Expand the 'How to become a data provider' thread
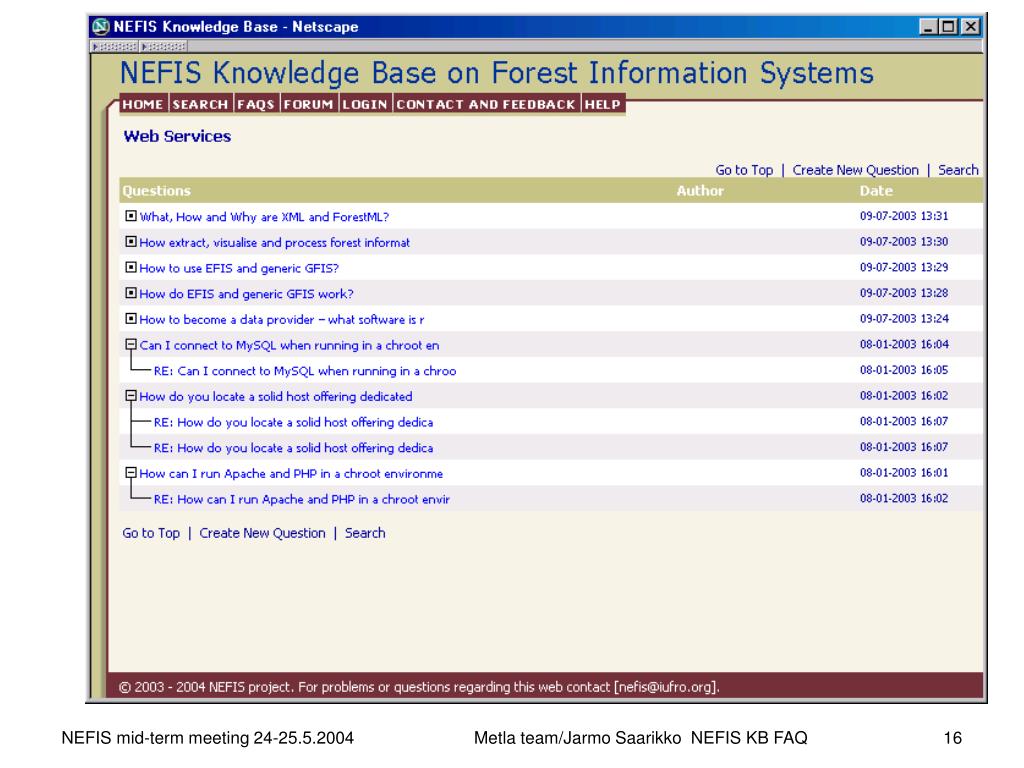The width and height of the screenshot is (1024, 768). pyautogui.click(x=131, y=319)
